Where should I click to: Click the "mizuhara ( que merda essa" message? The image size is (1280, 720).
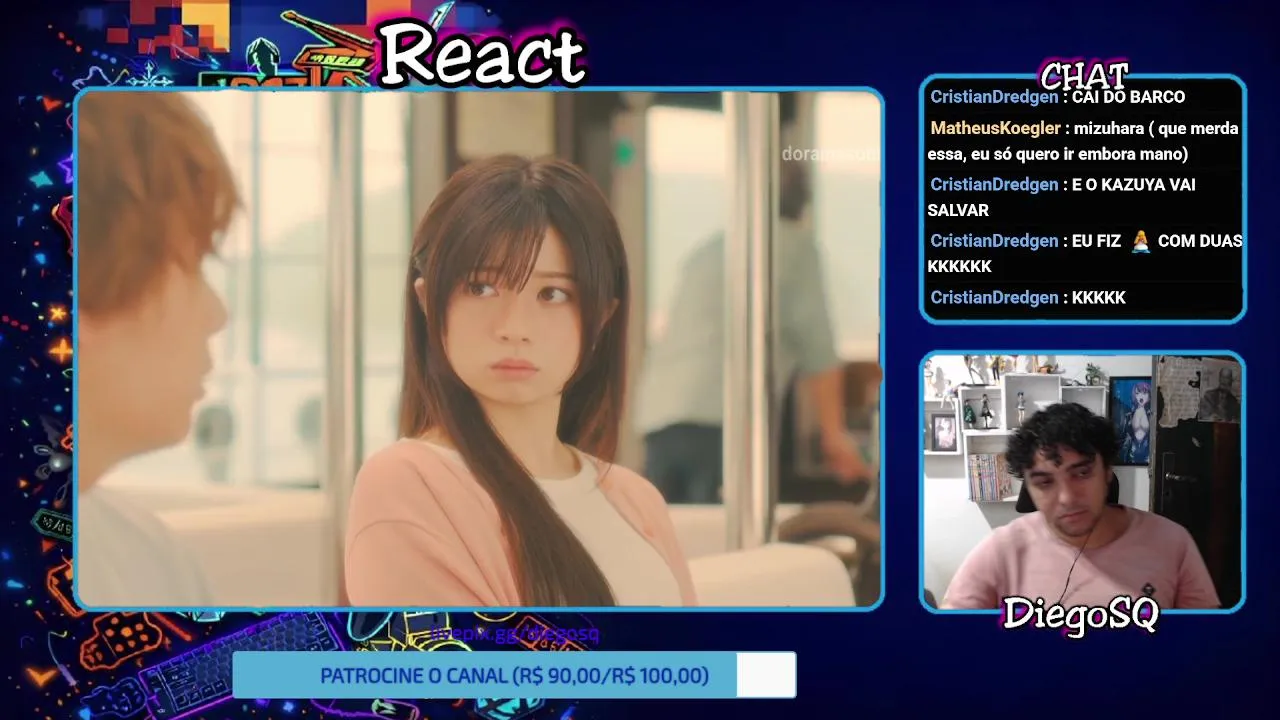coord(1083,141)
